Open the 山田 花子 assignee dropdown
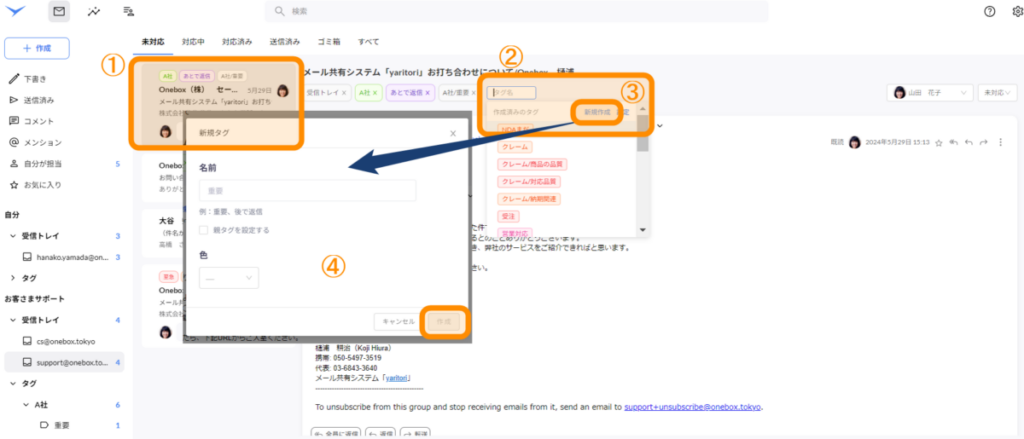1024x439 pixels. pos(930,92)
